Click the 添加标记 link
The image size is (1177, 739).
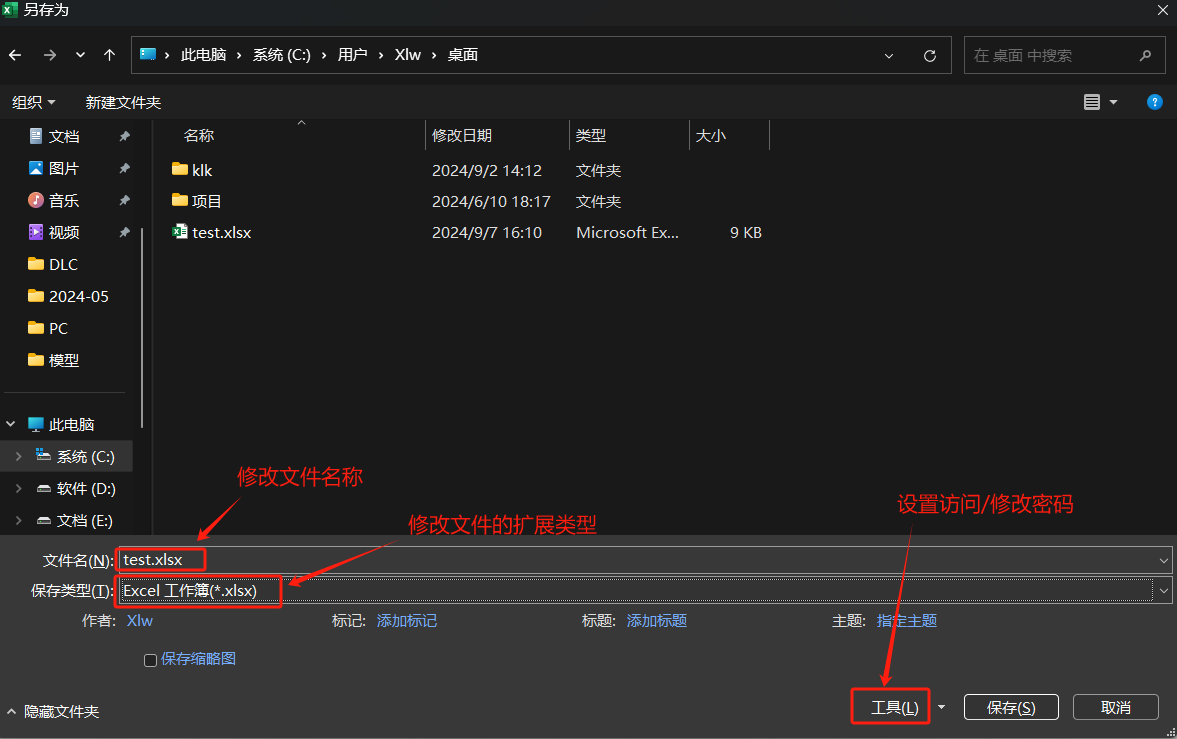(x=406, y=621)
